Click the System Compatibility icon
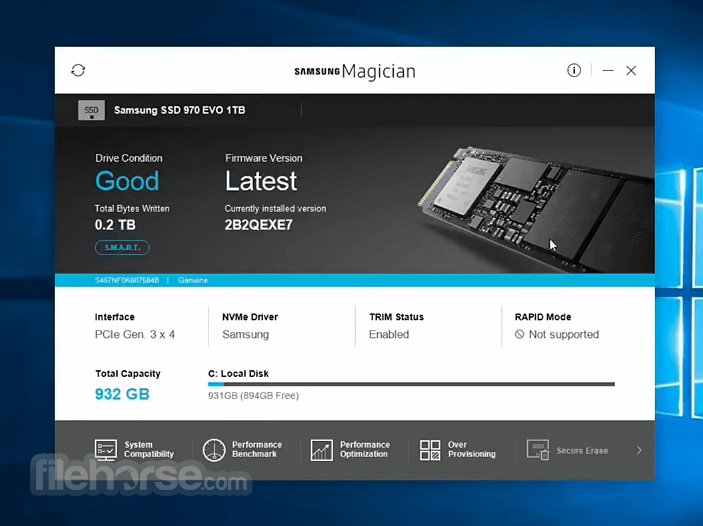Screen dimensions: 703x526 coord(106,450)
